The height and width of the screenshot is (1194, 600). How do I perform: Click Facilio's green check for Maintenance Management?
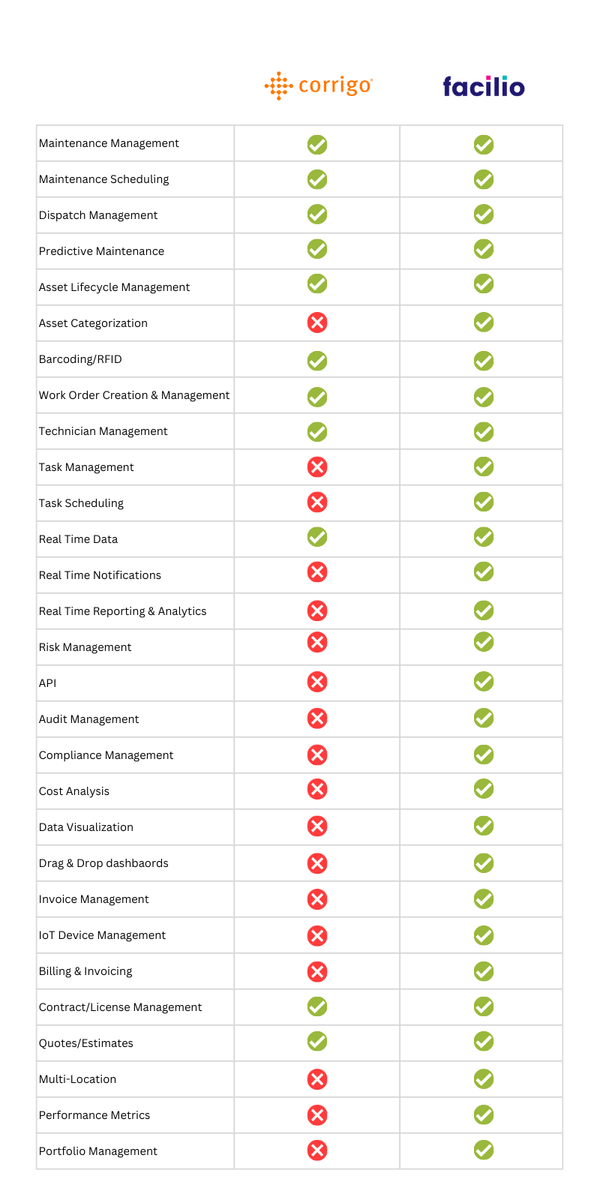coord(483,144)
